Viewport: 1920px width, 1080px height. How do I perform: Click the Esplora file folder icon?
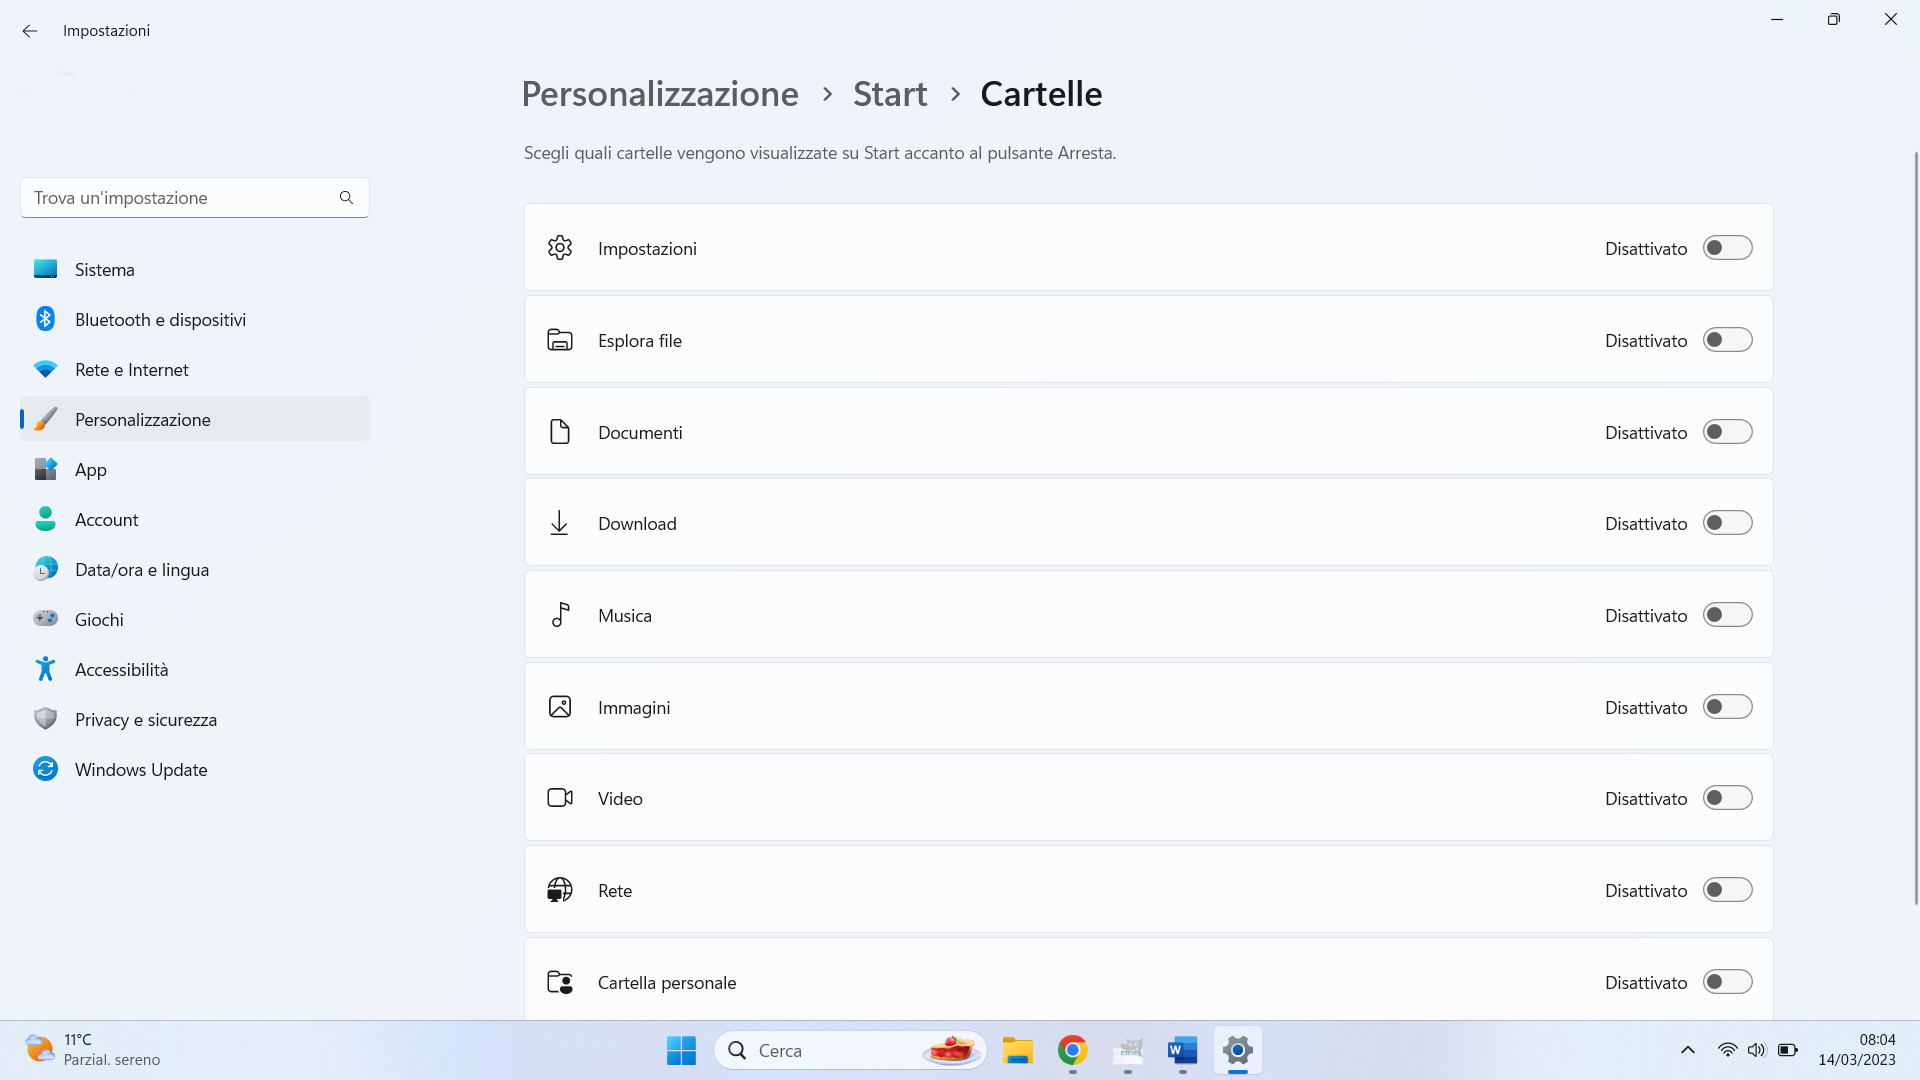click(559, 339)
